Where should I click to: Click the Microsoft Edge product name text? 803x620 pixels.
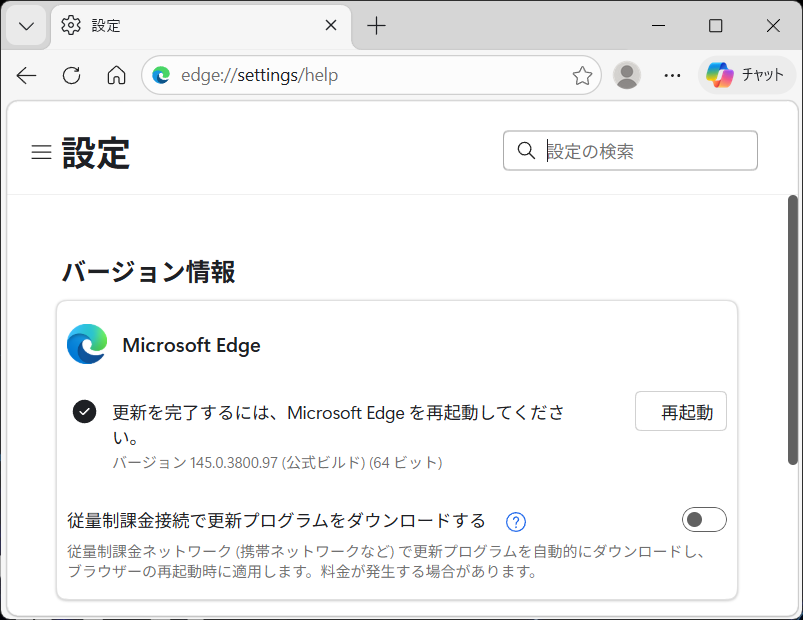click(x=191, y=345)
